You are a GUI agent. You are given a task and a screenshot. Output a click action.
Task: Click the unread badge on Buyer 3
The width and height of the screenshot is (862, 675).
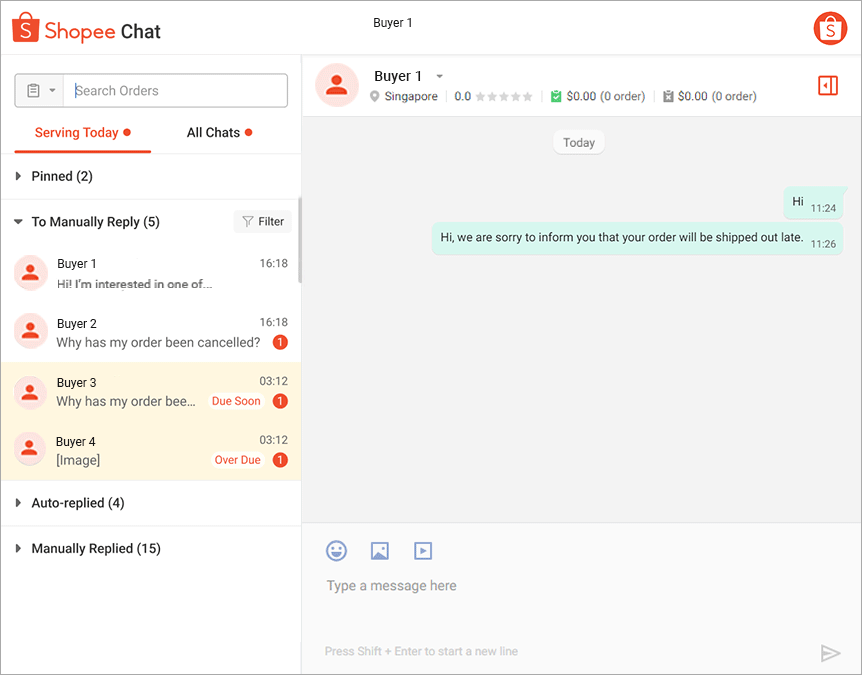click(x=280, y=401)
